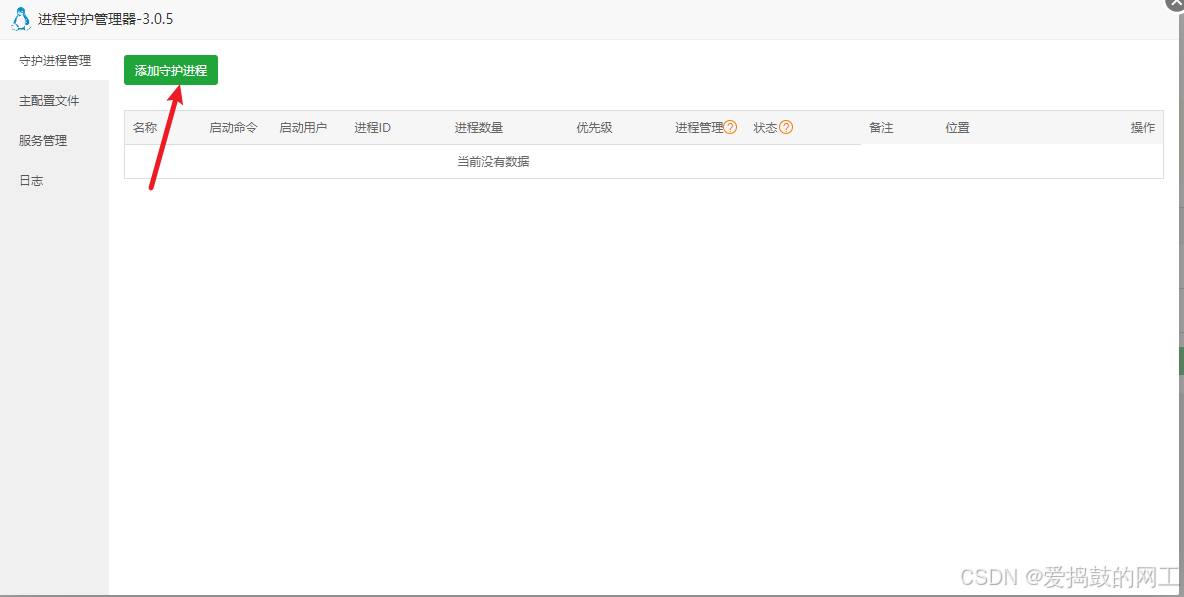This screenshot has width=1184, height=597.
Task: Click the 备注 column header
Action: (881, 128)
